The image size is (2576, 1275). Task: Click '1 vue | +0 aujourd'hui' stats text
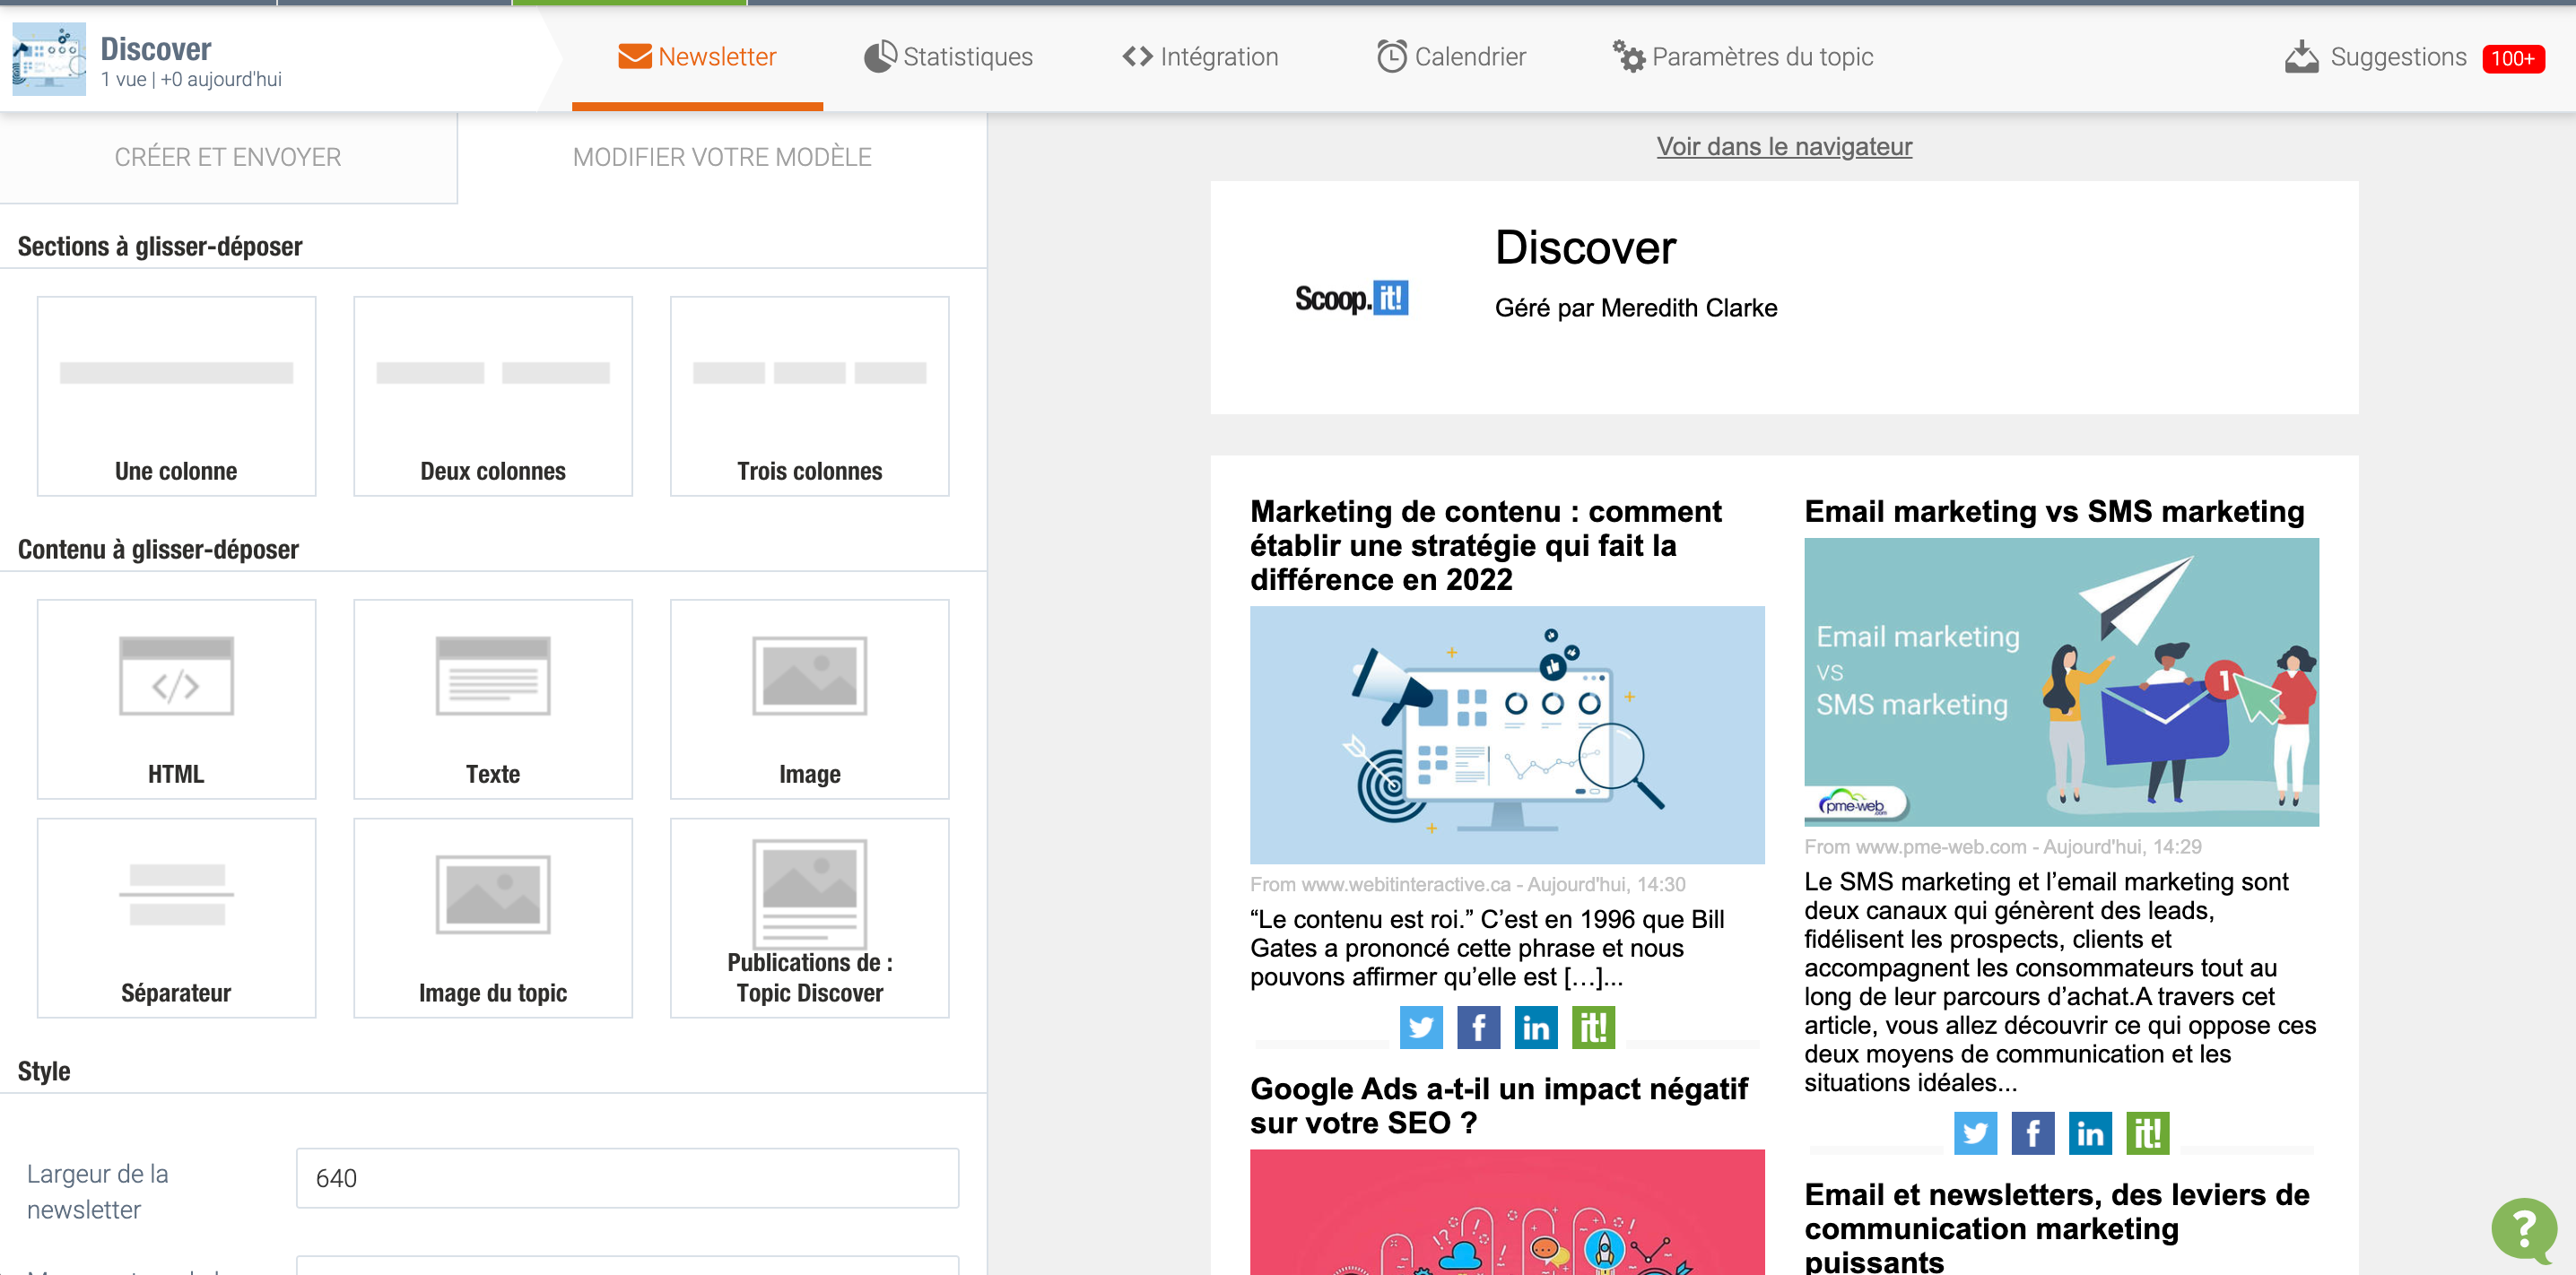(x=191, y=79)
